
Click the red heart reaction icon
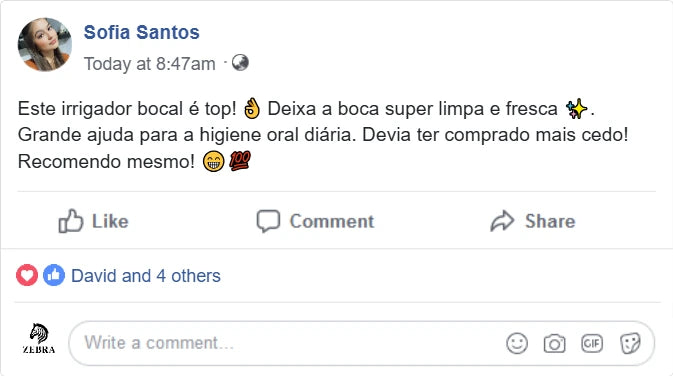[x=27, y=275]
